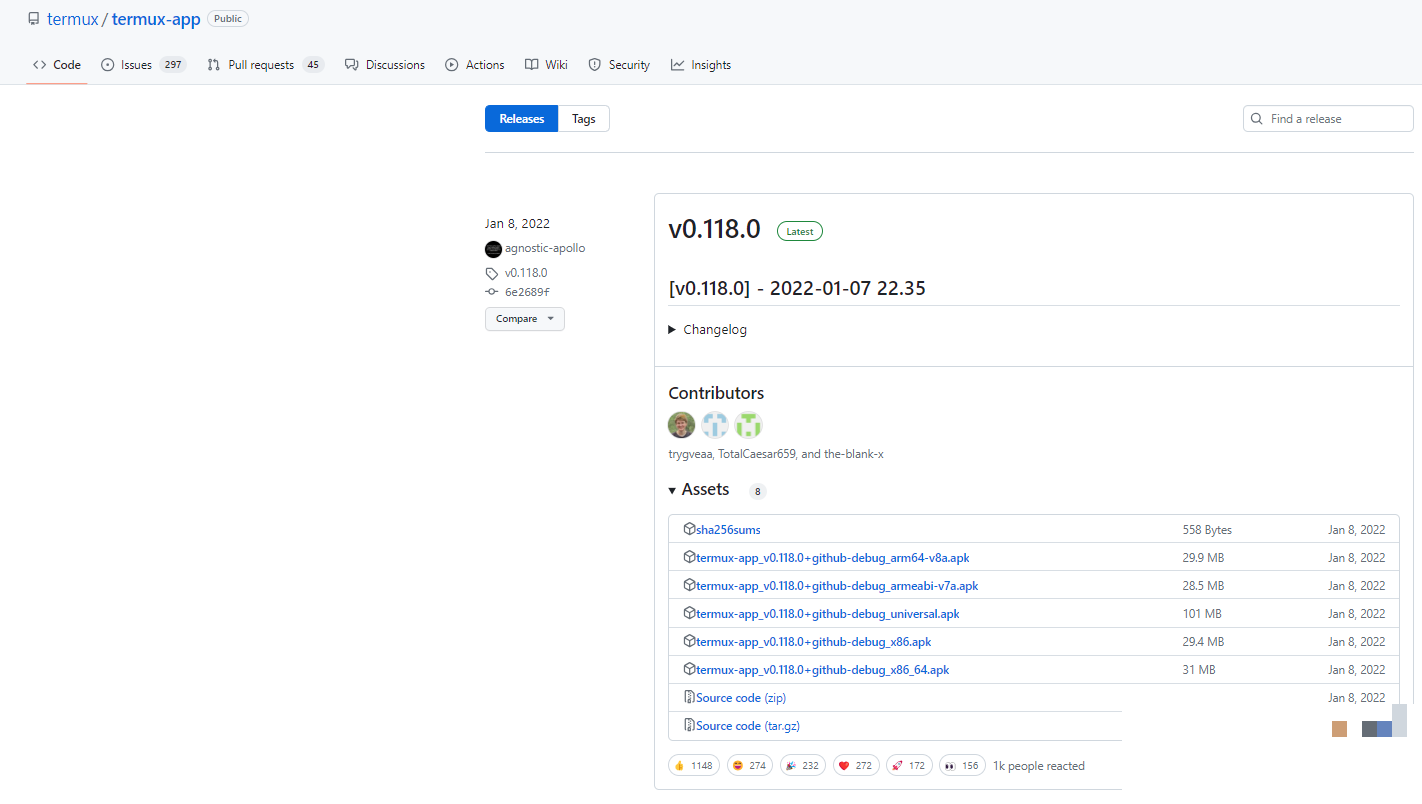React with rocket (172)
1422x804 pixels.
tap(909, 766)
